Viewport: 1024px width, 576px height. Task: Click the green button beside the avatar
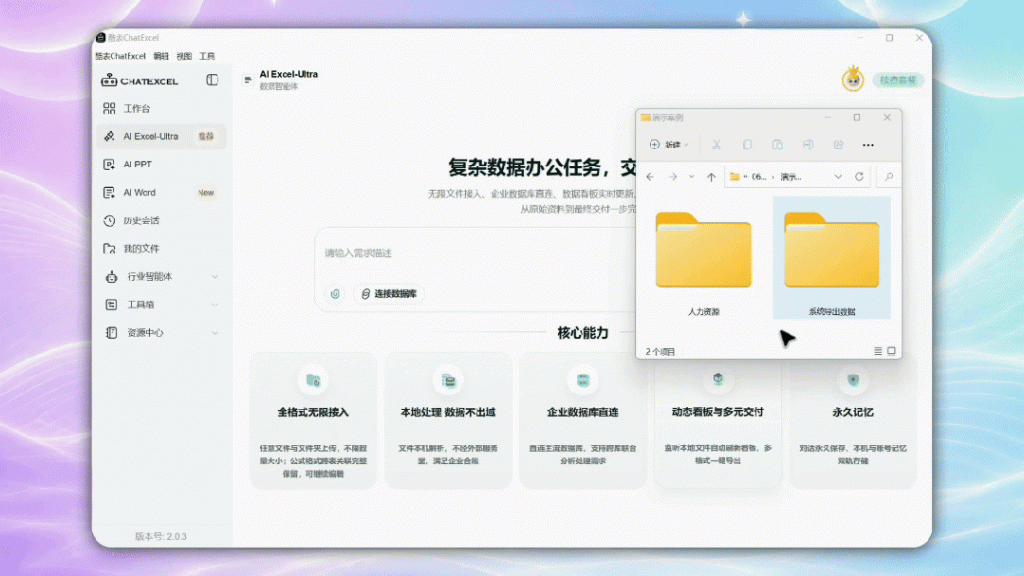pos(898,80)
